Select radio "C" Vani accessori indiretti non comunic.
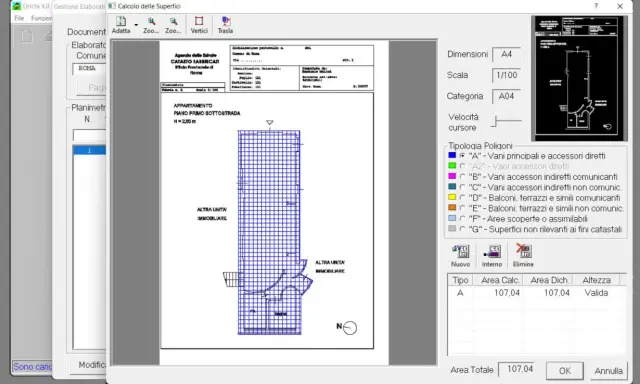Viewport: 640px width, 384px height. [x=462, y=187]
